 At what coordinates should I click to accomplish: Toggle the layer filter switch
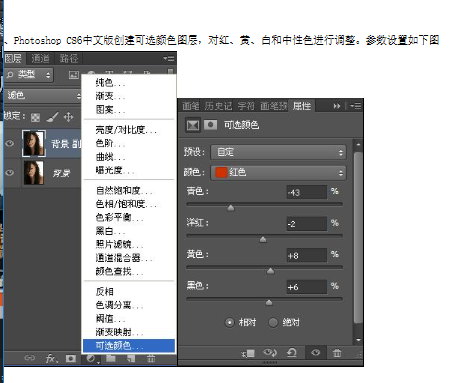point(170,72)
